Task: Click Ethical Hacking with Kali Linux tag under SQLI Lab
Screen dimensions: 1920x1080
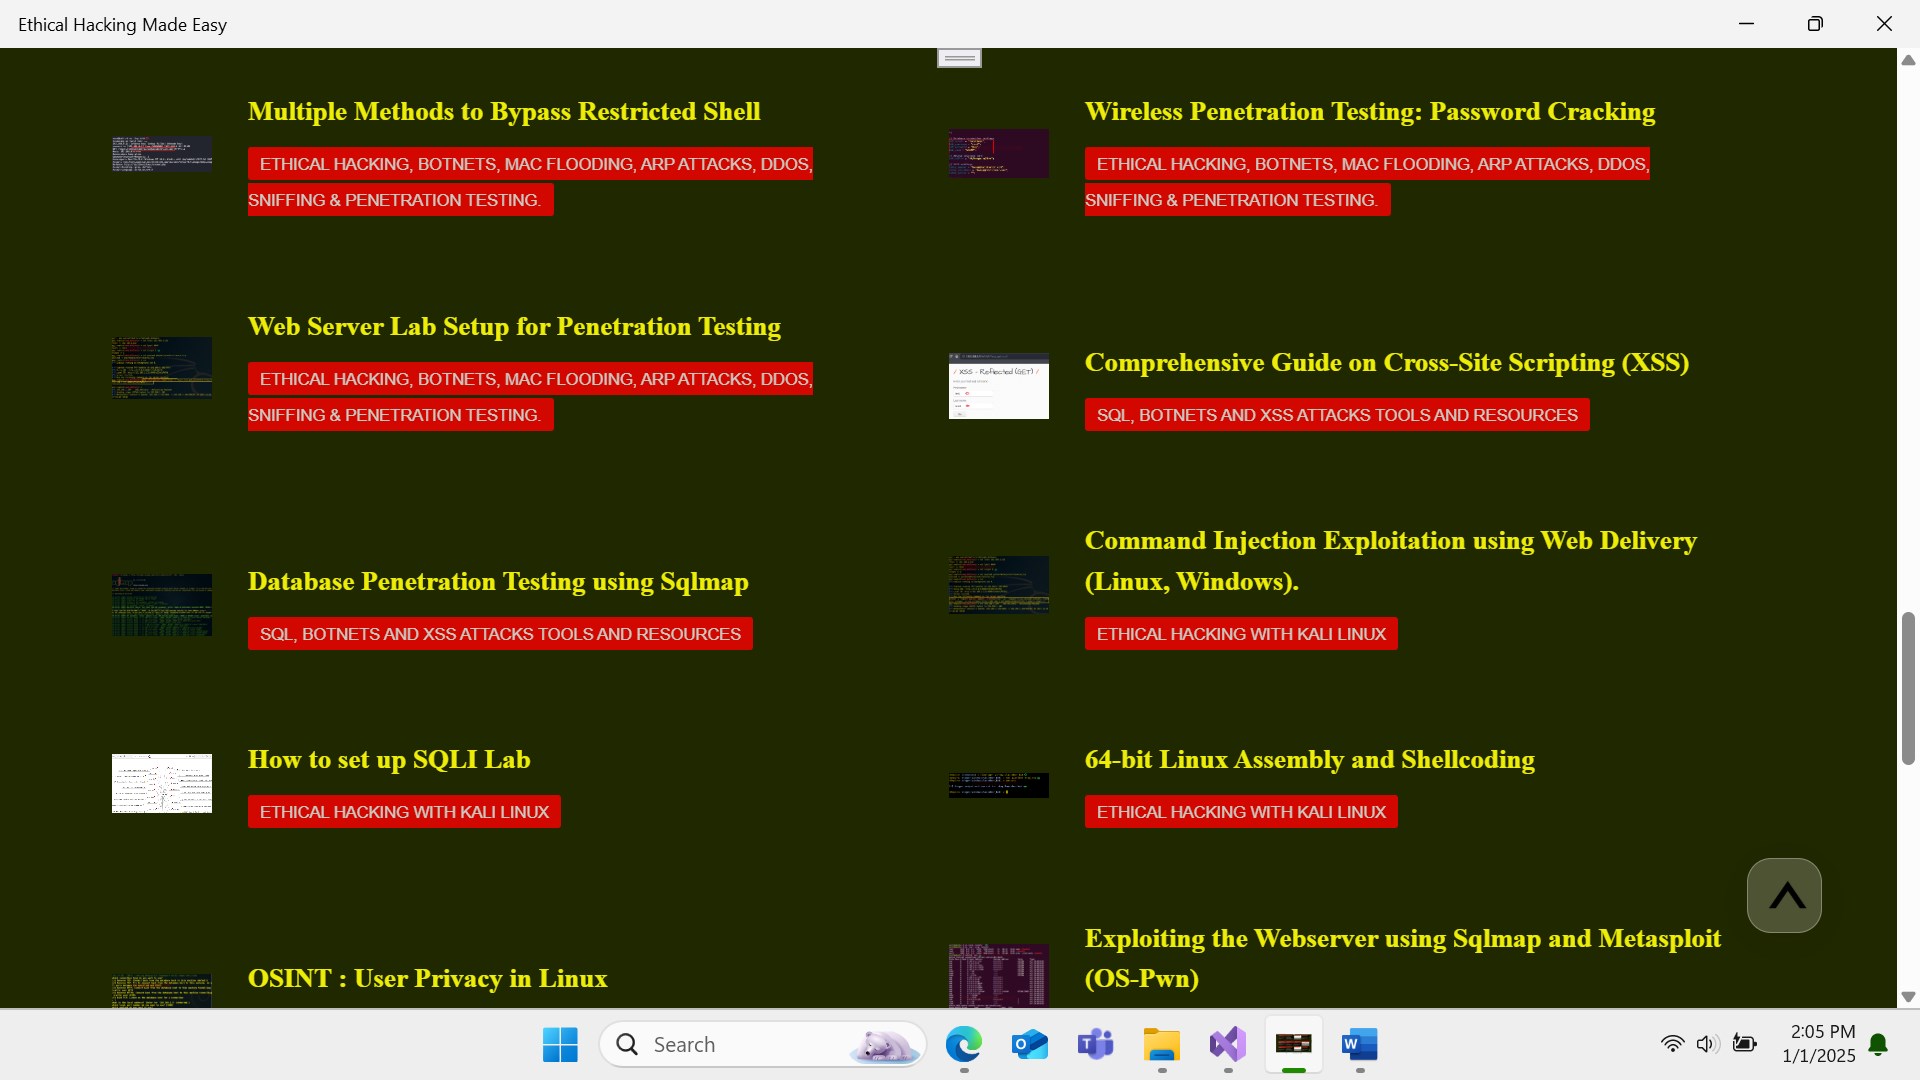Action: coord(404,812)
